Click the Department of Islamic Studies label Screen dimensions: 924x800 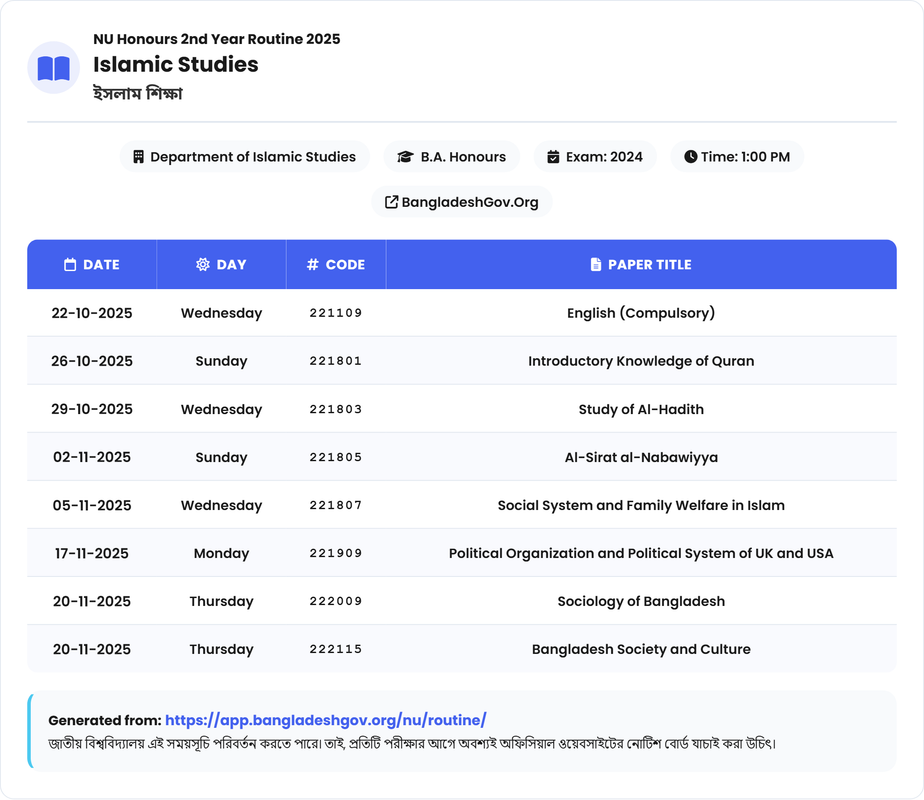pos(253,157)
